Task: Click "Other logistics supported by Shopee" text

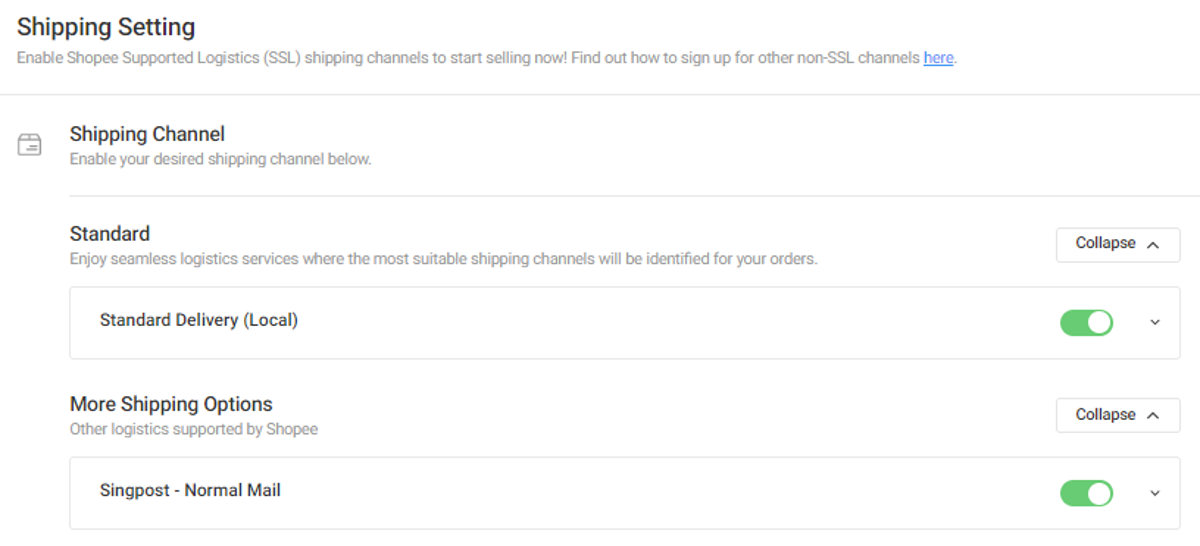Action: point(193,429)
